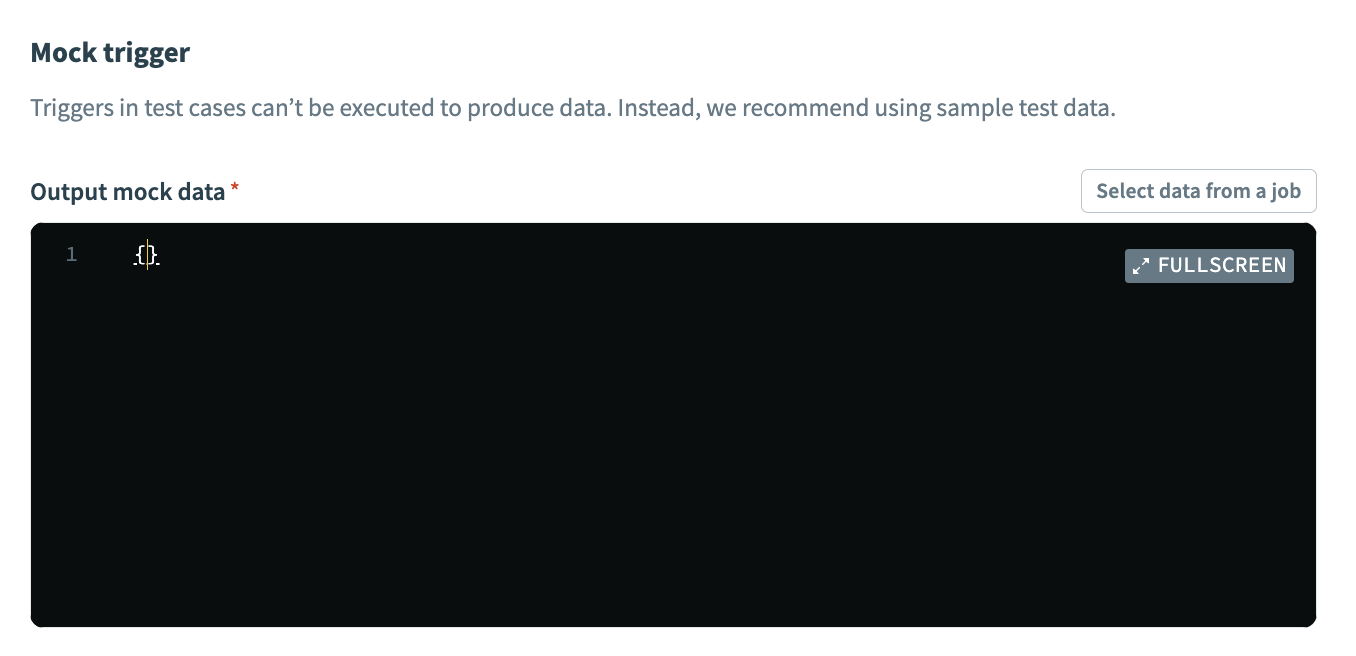
Task: Click the Select data from a job button
Action: 1198,190
